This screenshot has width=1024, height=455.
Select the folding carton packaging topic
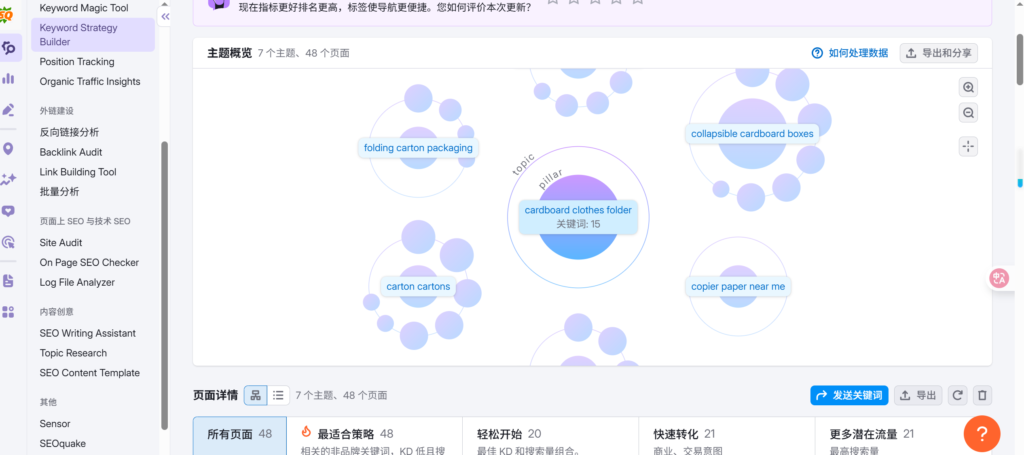point(418,148)
